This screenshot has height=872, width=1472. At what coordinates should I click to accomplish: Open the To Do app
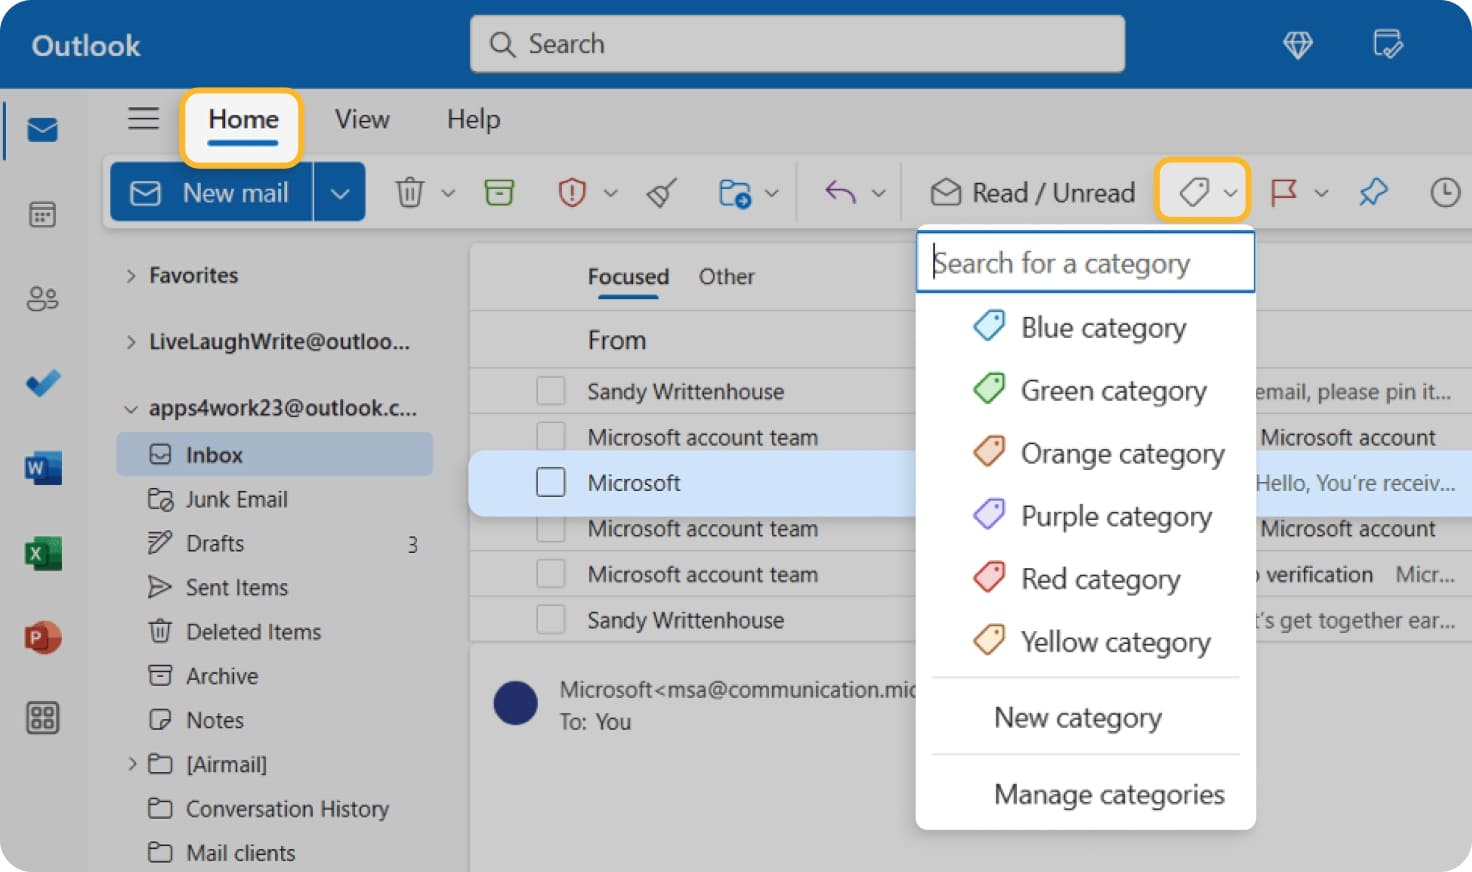click(x=41, y=383)
